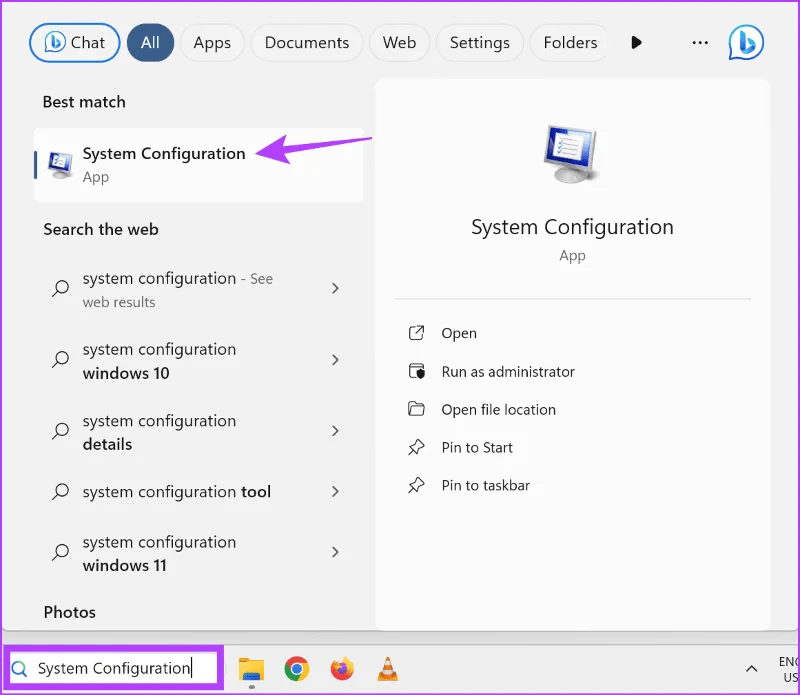Click Open in the preview pane
Screen dimensions: 800x695
tap(459, 333)
